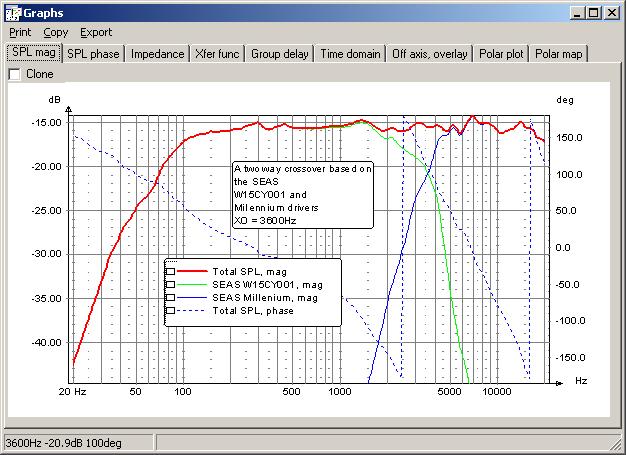626x455 pixels.
Task: Select the SPL mag tab
Action: 34,53
